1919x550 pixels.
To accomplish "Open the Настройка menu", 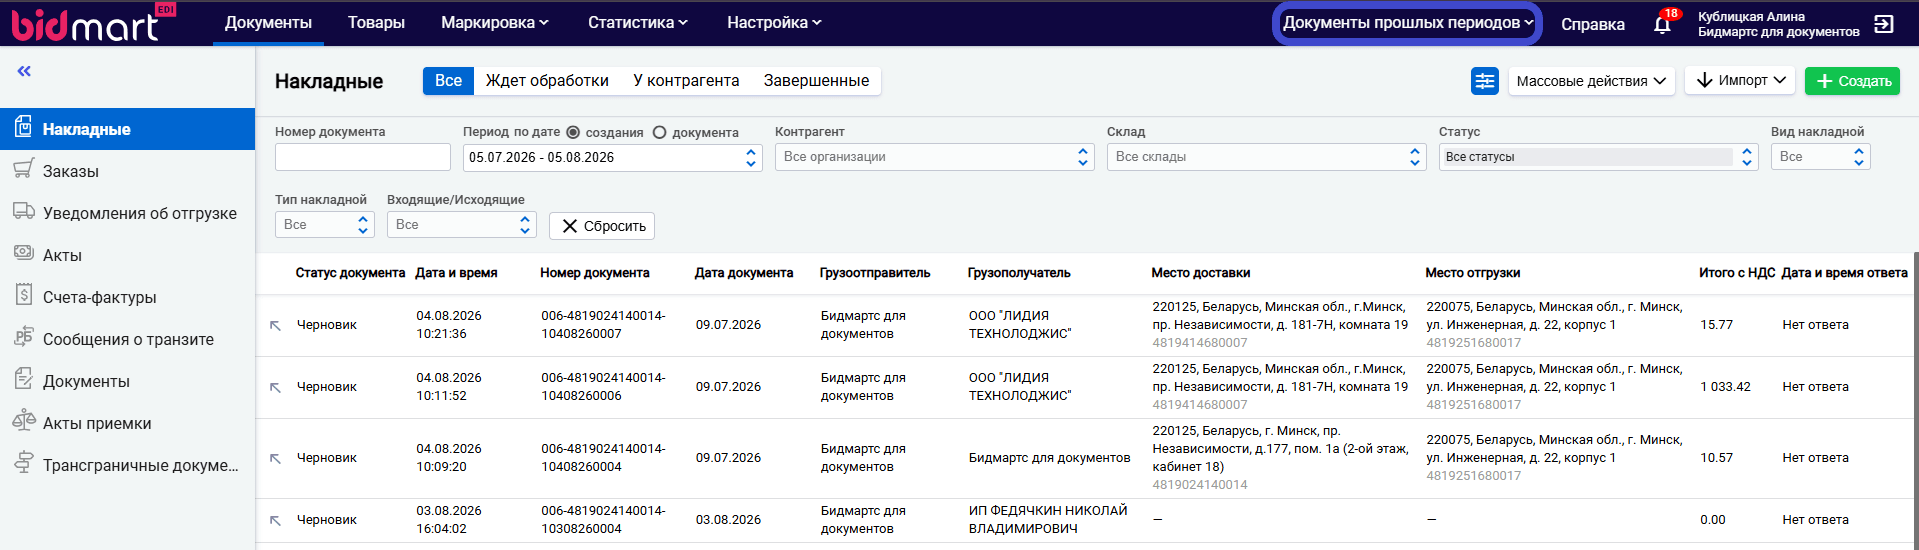I will 774,22.
